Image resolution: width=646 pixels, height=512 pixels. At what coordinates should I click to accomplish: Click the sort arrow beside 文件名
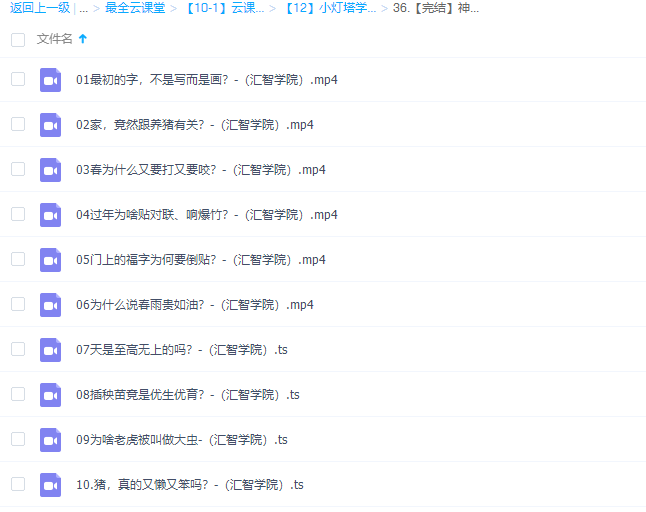[83, 40]
